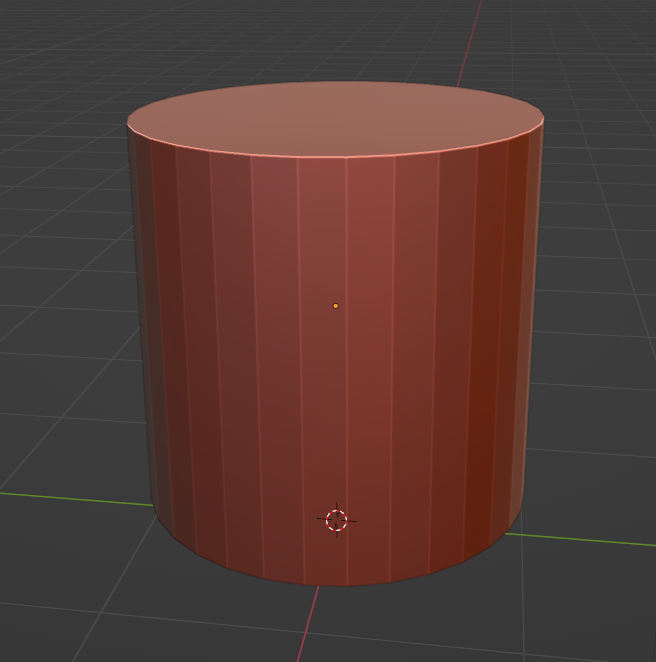
Task: Click the red X axis line above the cylinder
Action: coord(470,40)
